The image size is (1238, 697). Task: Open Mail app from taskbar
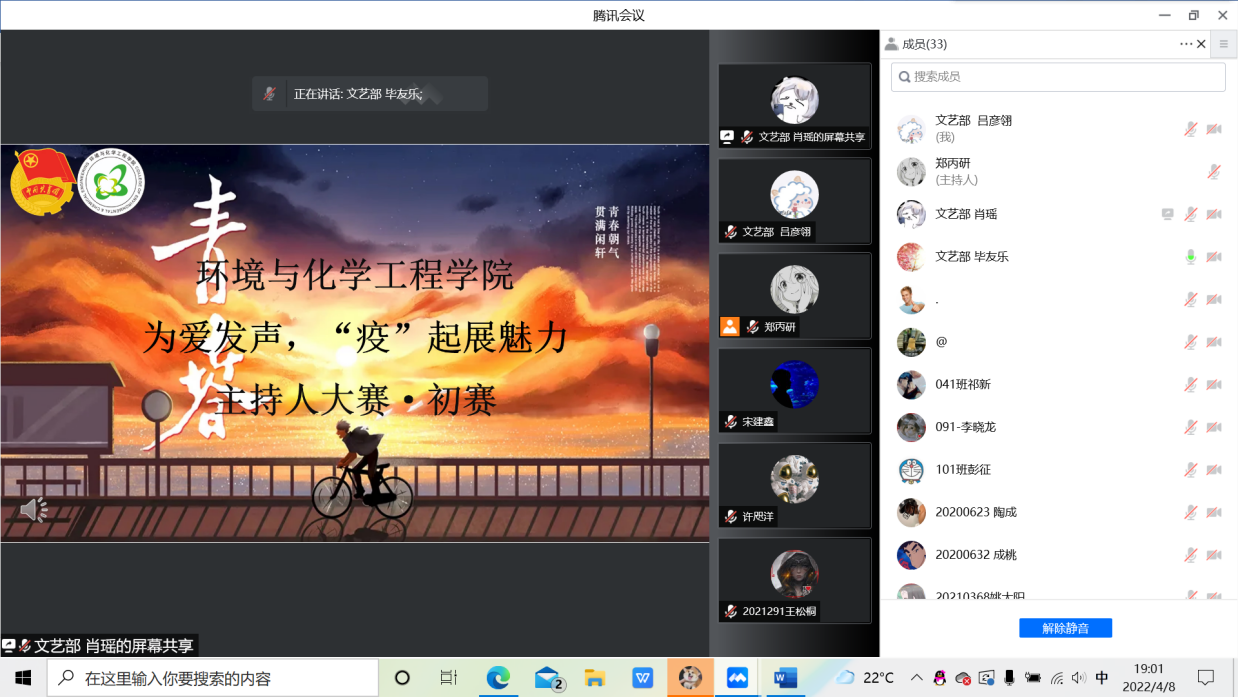[x=547, y=678]
